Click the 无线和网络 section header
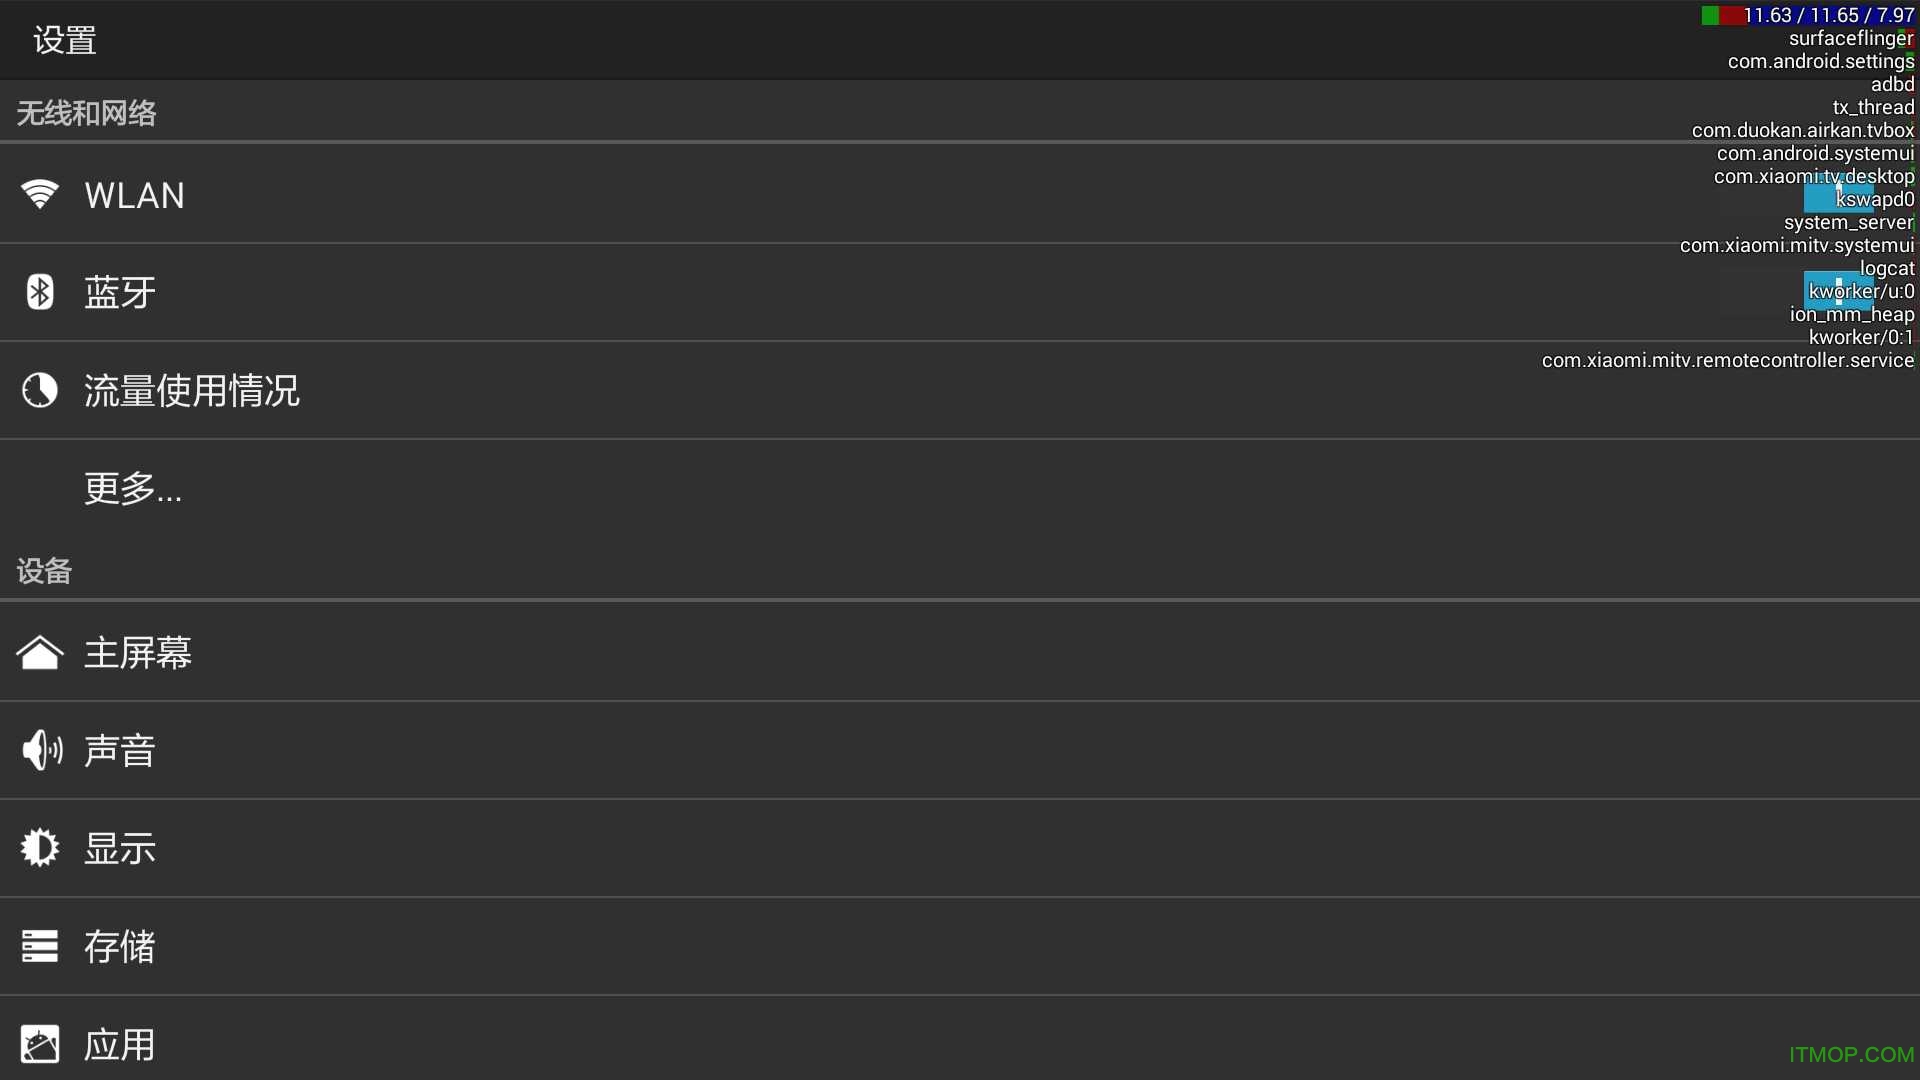 pos(87,113)
